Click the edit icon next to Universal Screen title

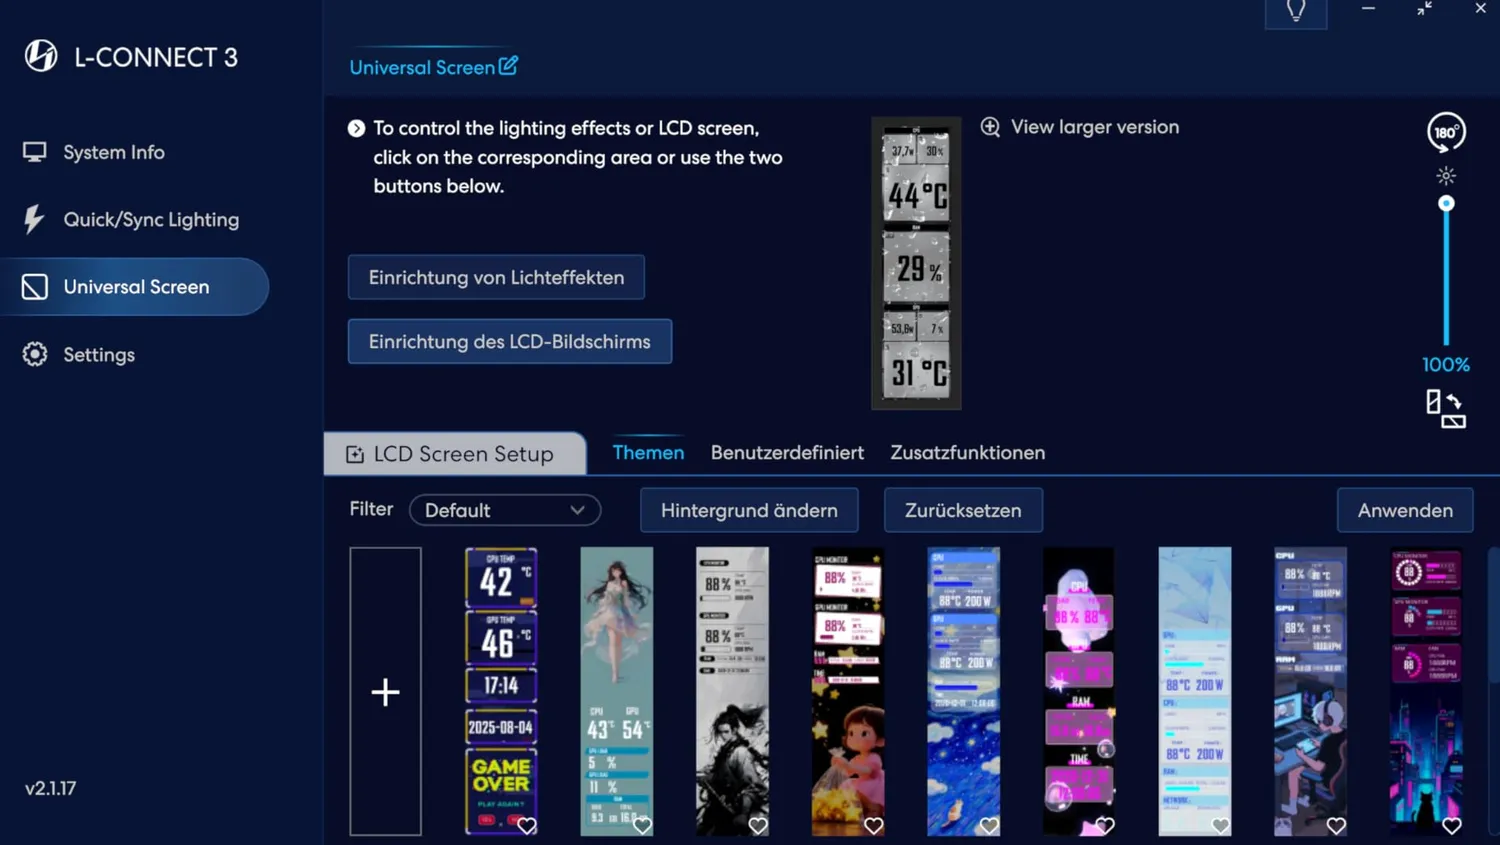(x=508, y=66)
